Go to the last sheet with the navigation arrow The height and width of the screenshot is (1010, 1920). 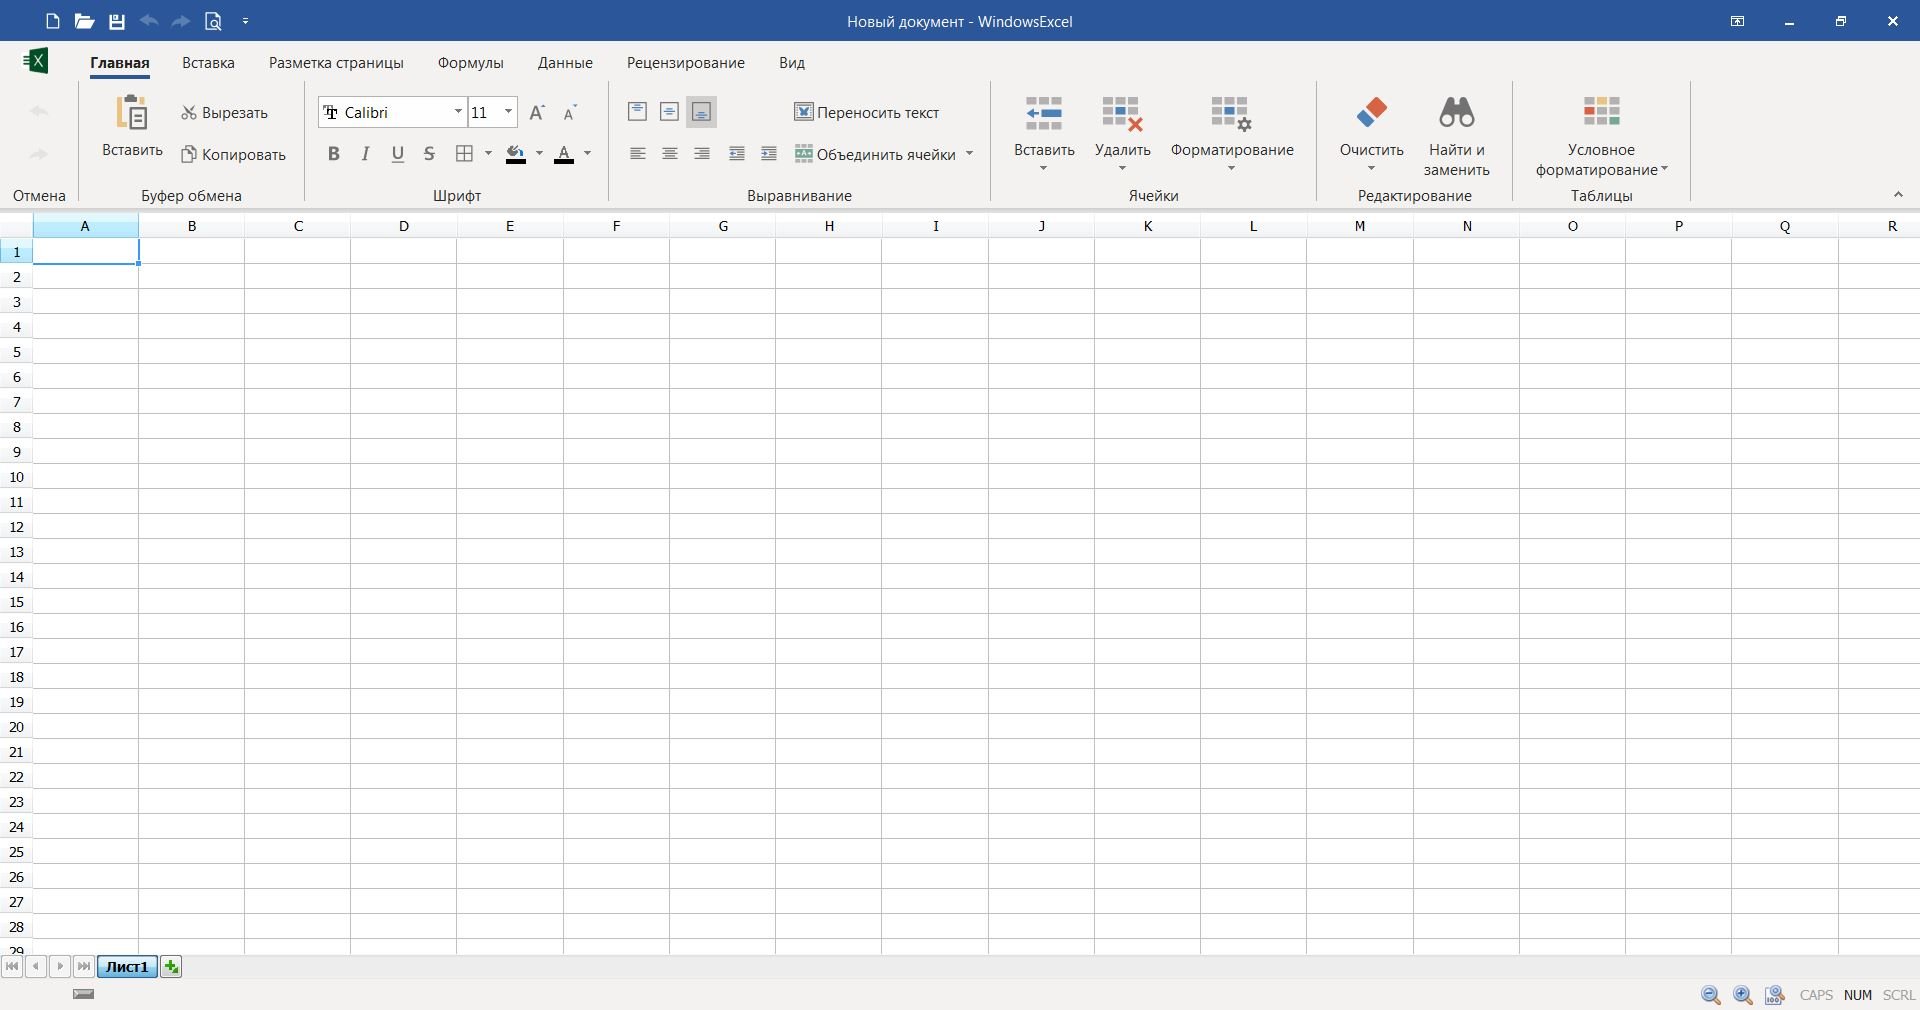pyautogui.click(x=84, y=967)
